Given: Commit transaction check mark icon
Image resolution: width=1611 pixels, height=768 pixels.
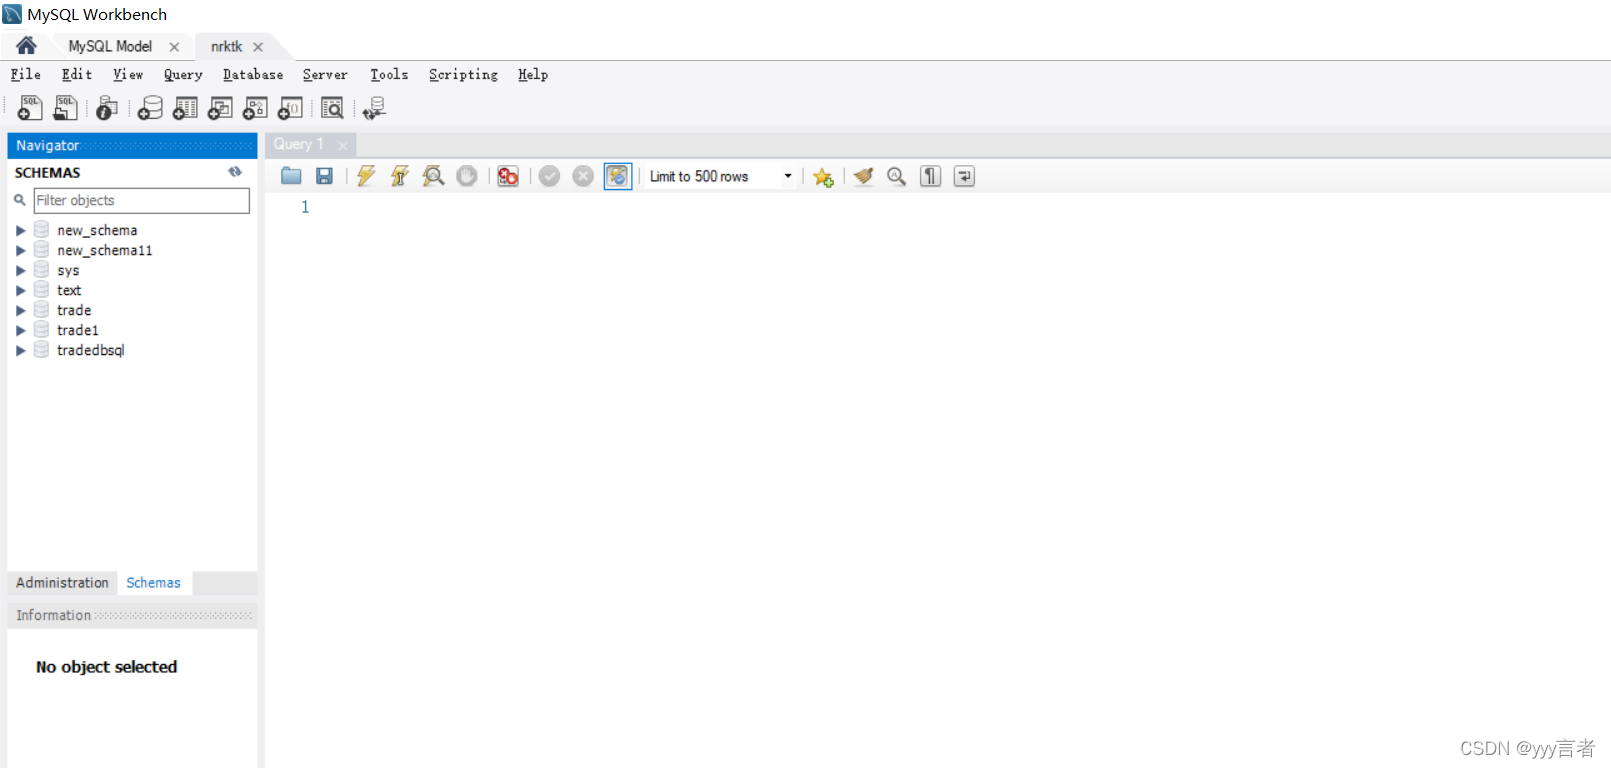Looking at the screenshot, I should [549, 176].
